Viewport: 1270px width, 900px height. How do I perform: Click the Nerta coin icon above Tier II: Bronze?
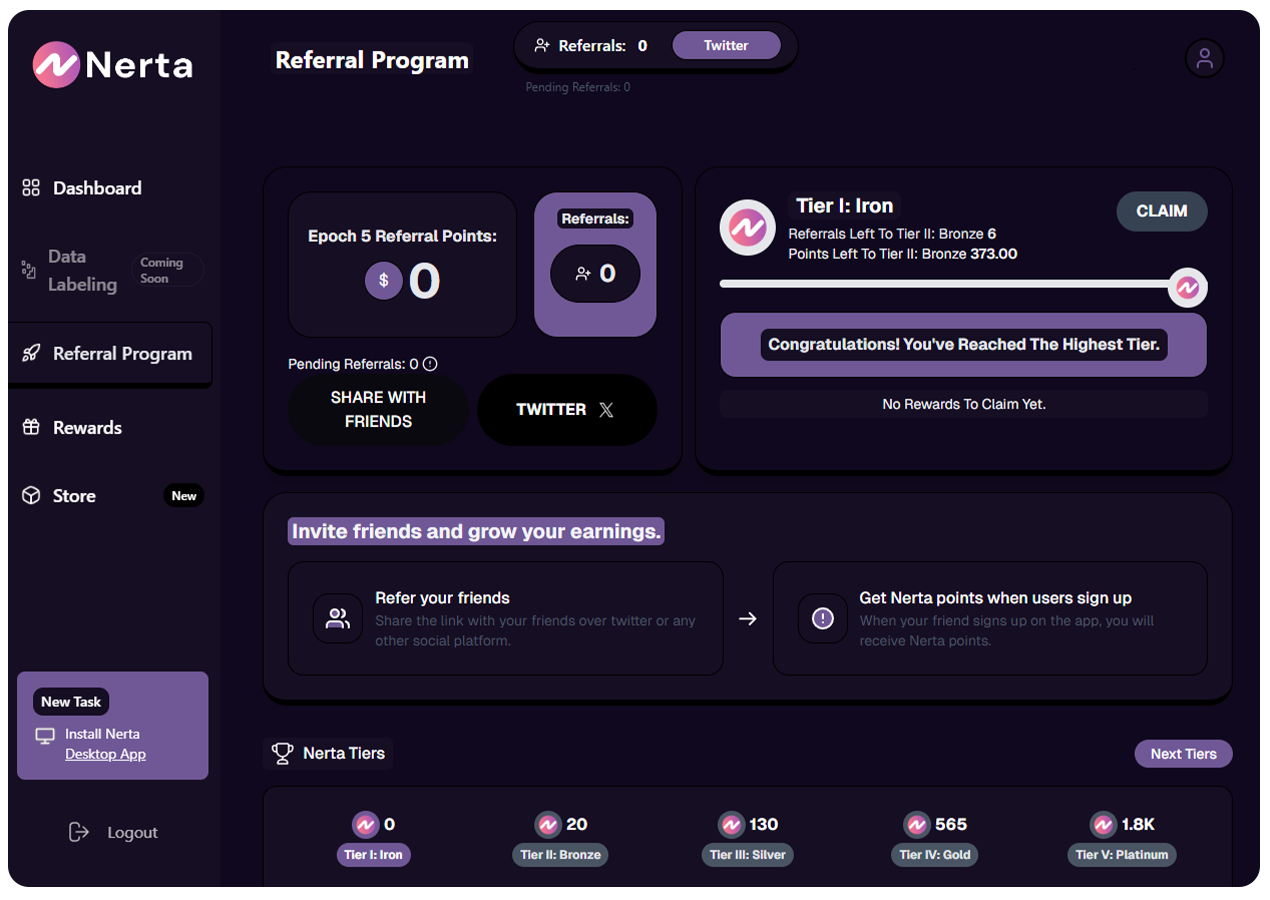pyautogui.click(x=548, y=825)
